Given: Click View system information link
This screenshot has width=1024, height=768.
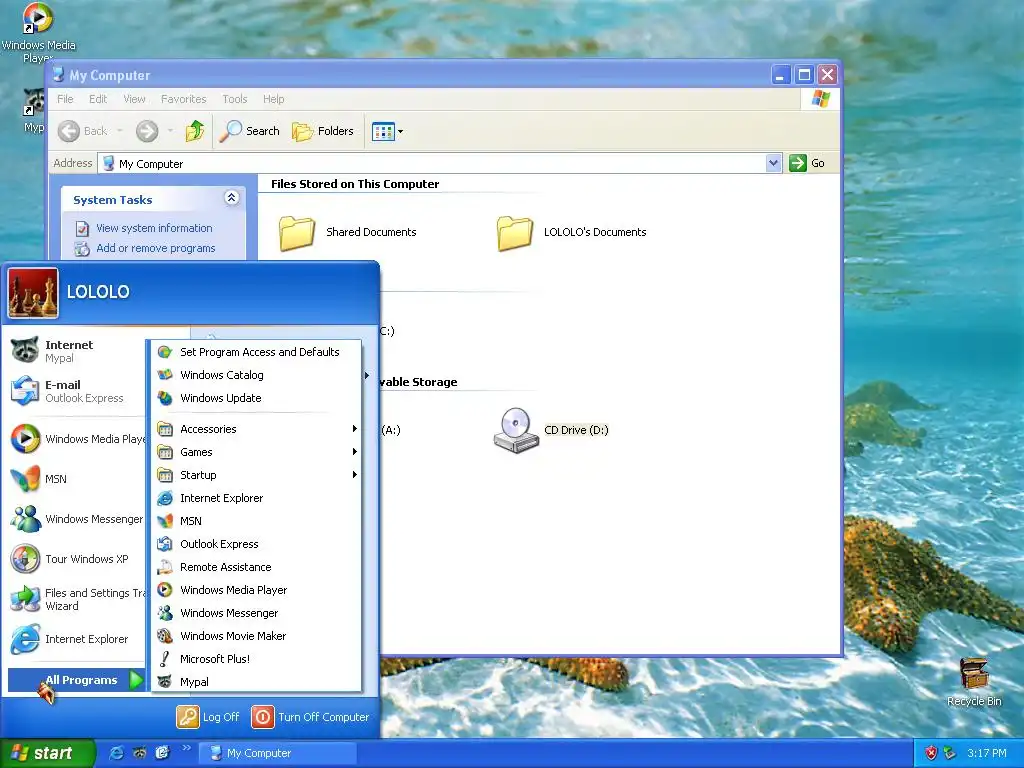Looking at the screenshot, I should [154, 228].
